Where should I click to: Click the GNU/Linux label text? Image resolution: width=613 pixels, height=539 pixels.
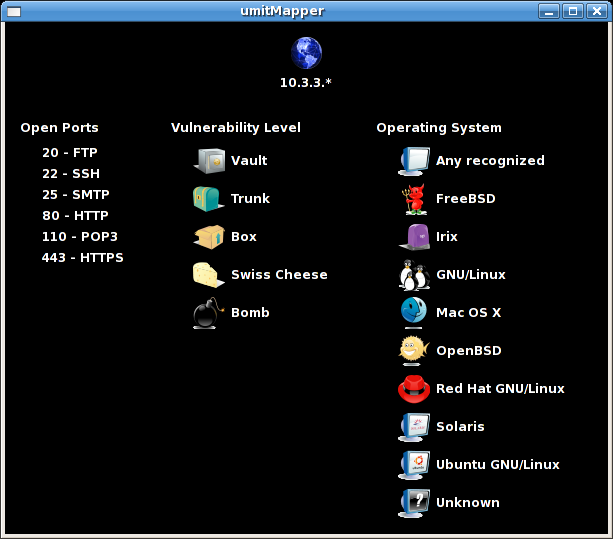tap(471, 275)
